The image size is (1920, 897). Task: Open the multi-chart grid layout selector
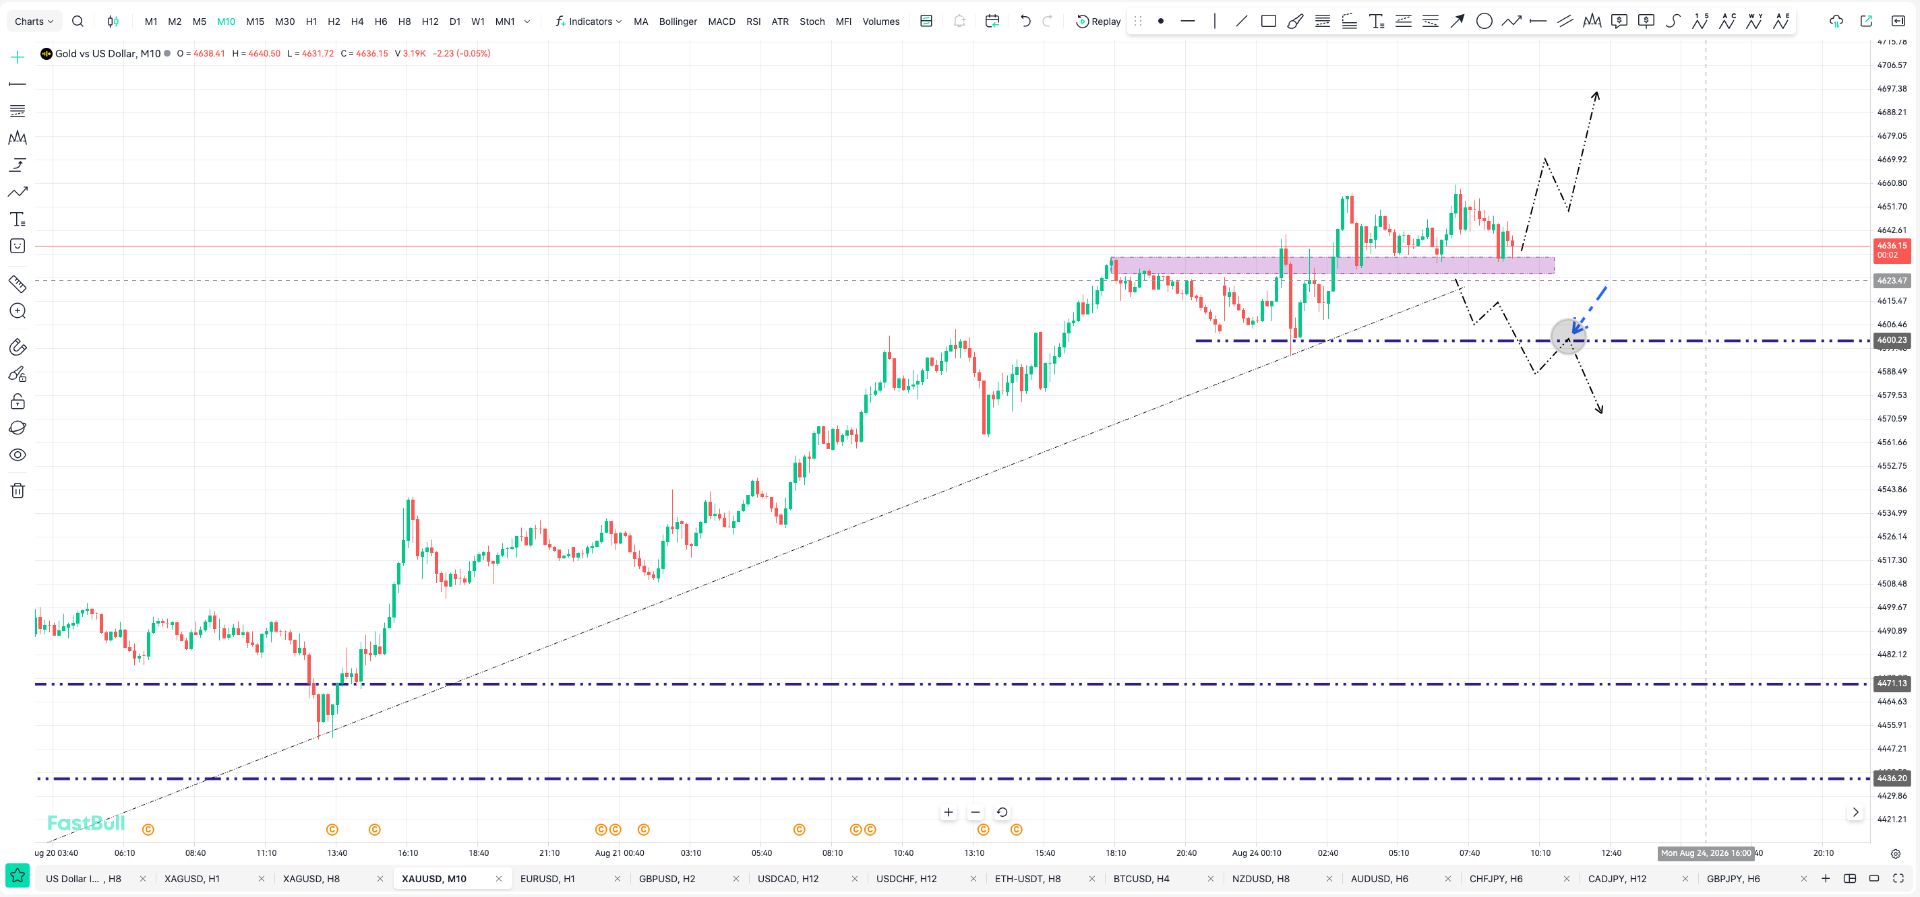click(1850, 879)
